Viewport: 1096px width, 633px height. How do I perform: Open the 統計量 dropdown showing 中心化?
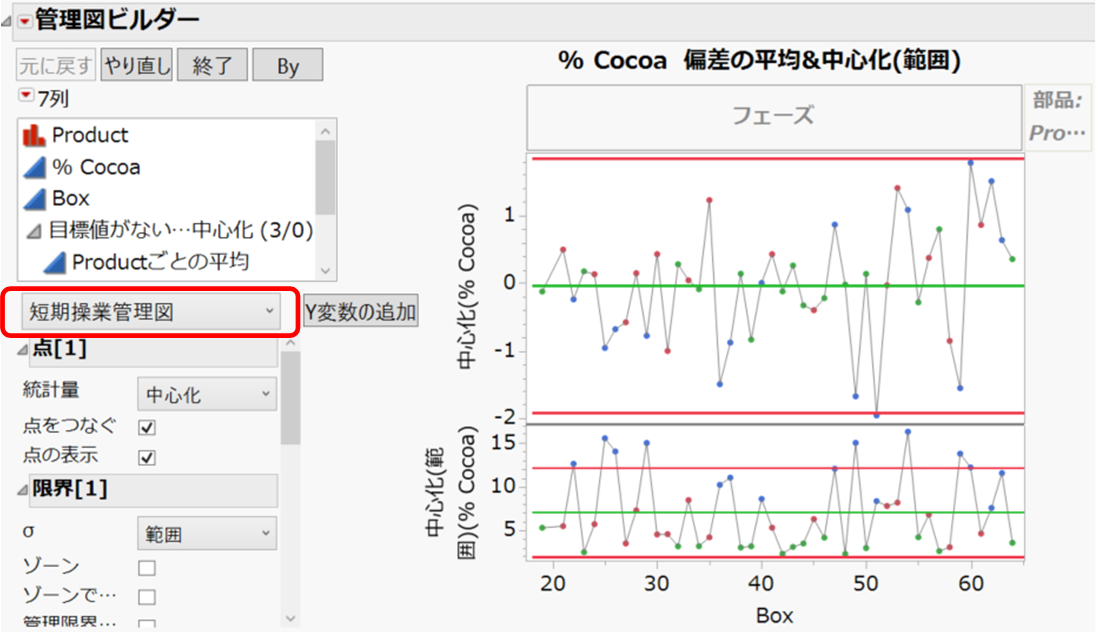click(x=205, y=394)
